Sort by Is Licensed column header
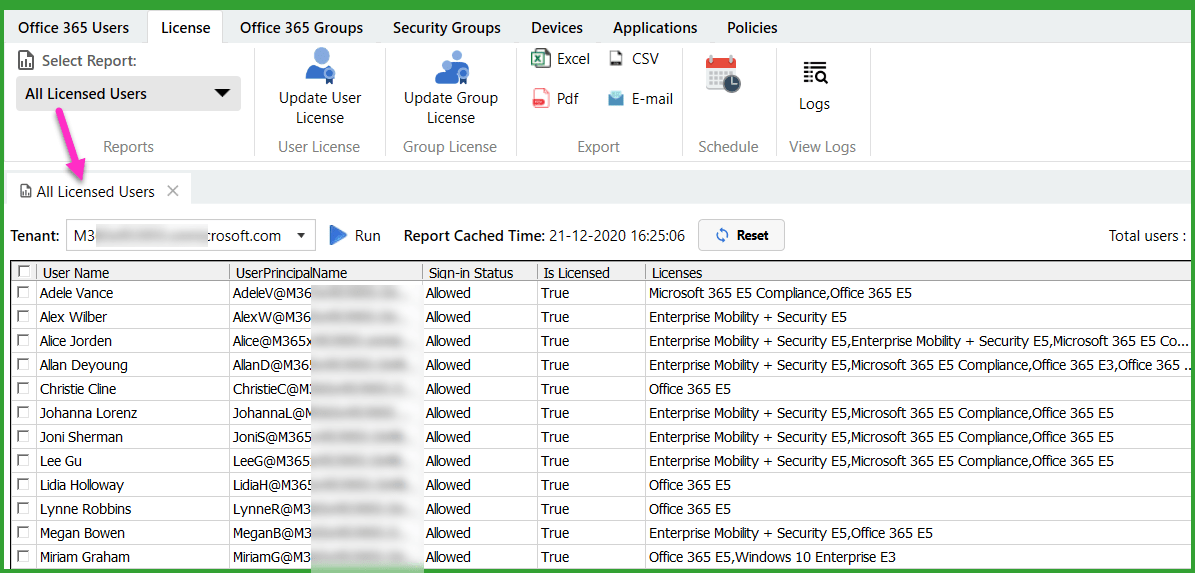The image size is (1195, 573). (x=591, y=272)
